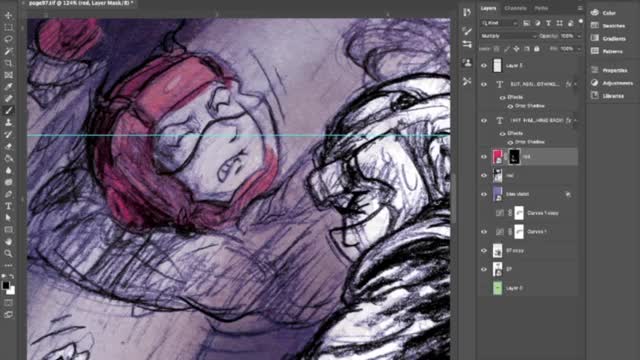Toggle visibility of blue violet layer
Image resolution: width=640 pixels, height=360 pixels.
(484, 194)
